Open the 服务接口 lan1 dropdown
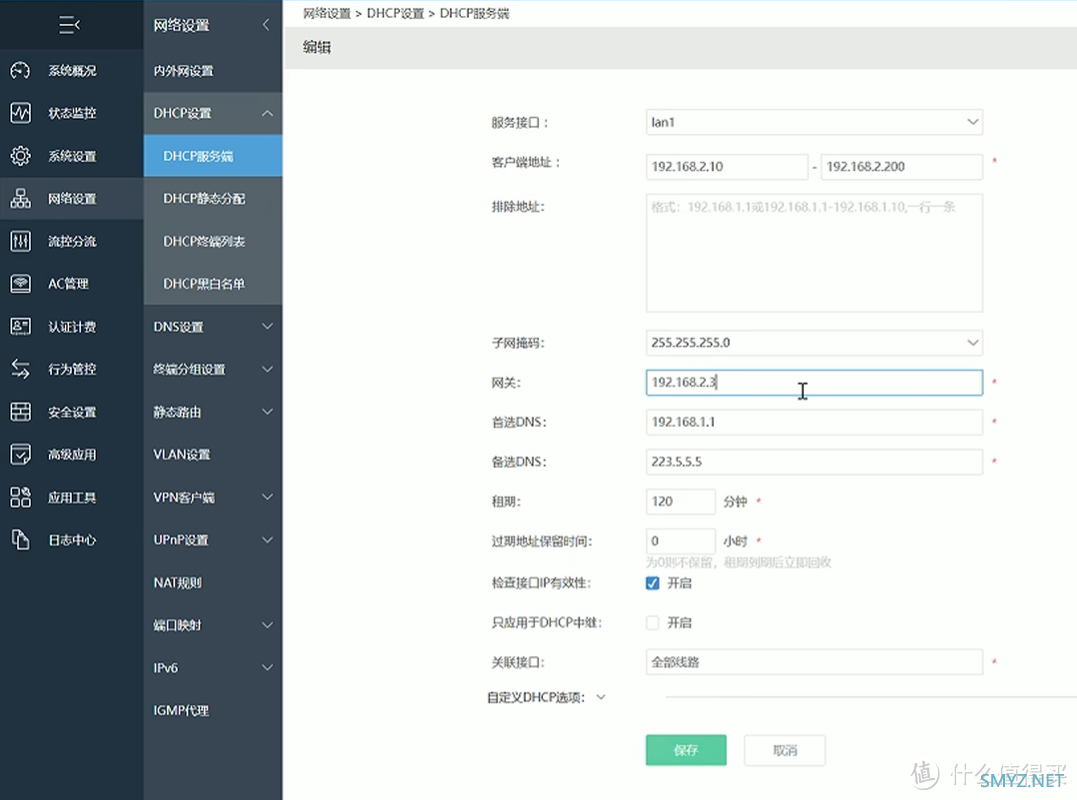 click(814, 122)
